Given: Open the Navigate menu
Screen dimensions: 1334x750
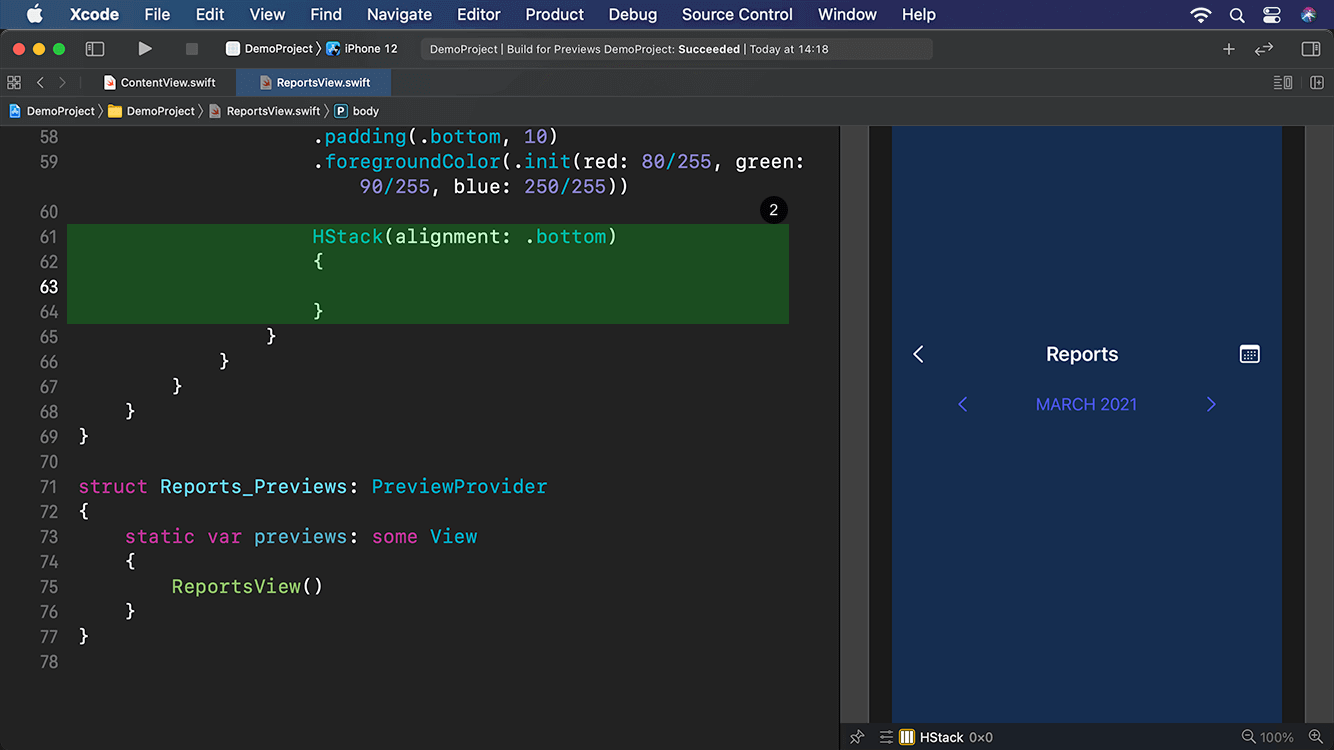Looking at the screenshot, I should 399,14.
